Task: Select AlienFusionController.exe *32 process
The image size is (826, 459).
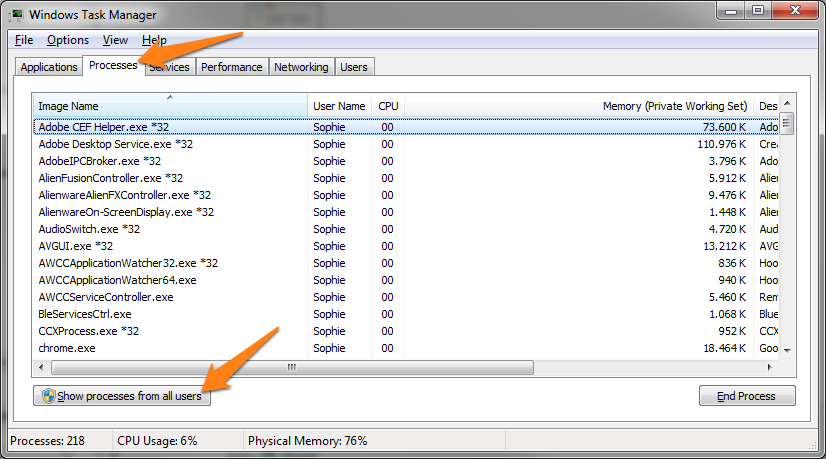Action: (407, 178)
